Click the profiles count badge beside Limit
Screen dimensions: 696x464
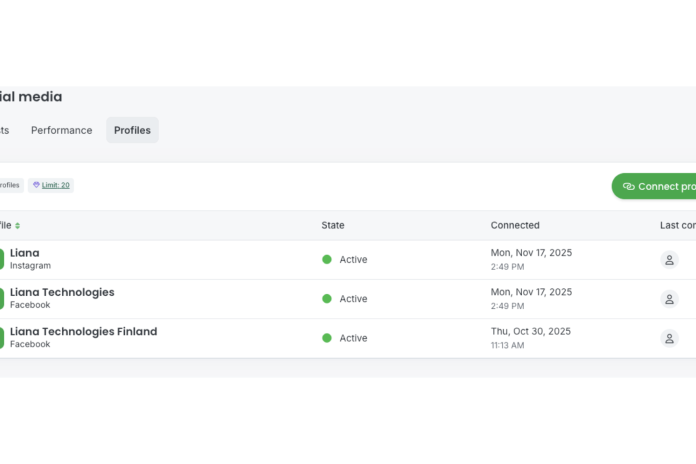tap(9, 185)
